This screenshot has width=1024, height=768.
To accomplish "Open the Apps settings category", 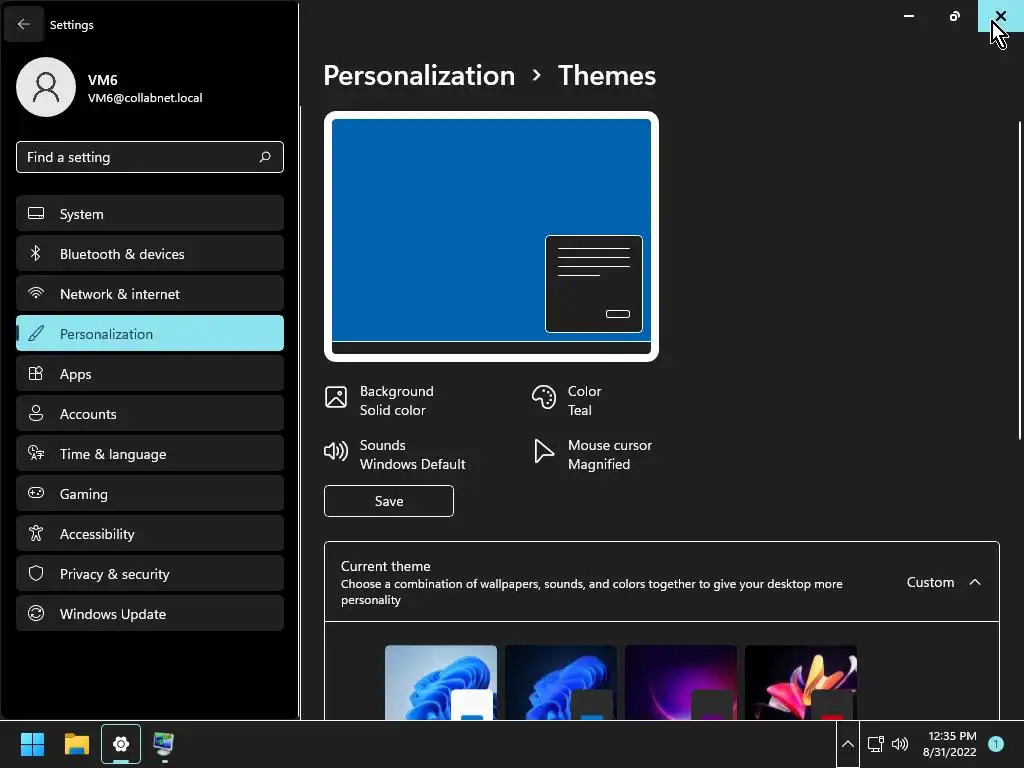I will (150, 374).
